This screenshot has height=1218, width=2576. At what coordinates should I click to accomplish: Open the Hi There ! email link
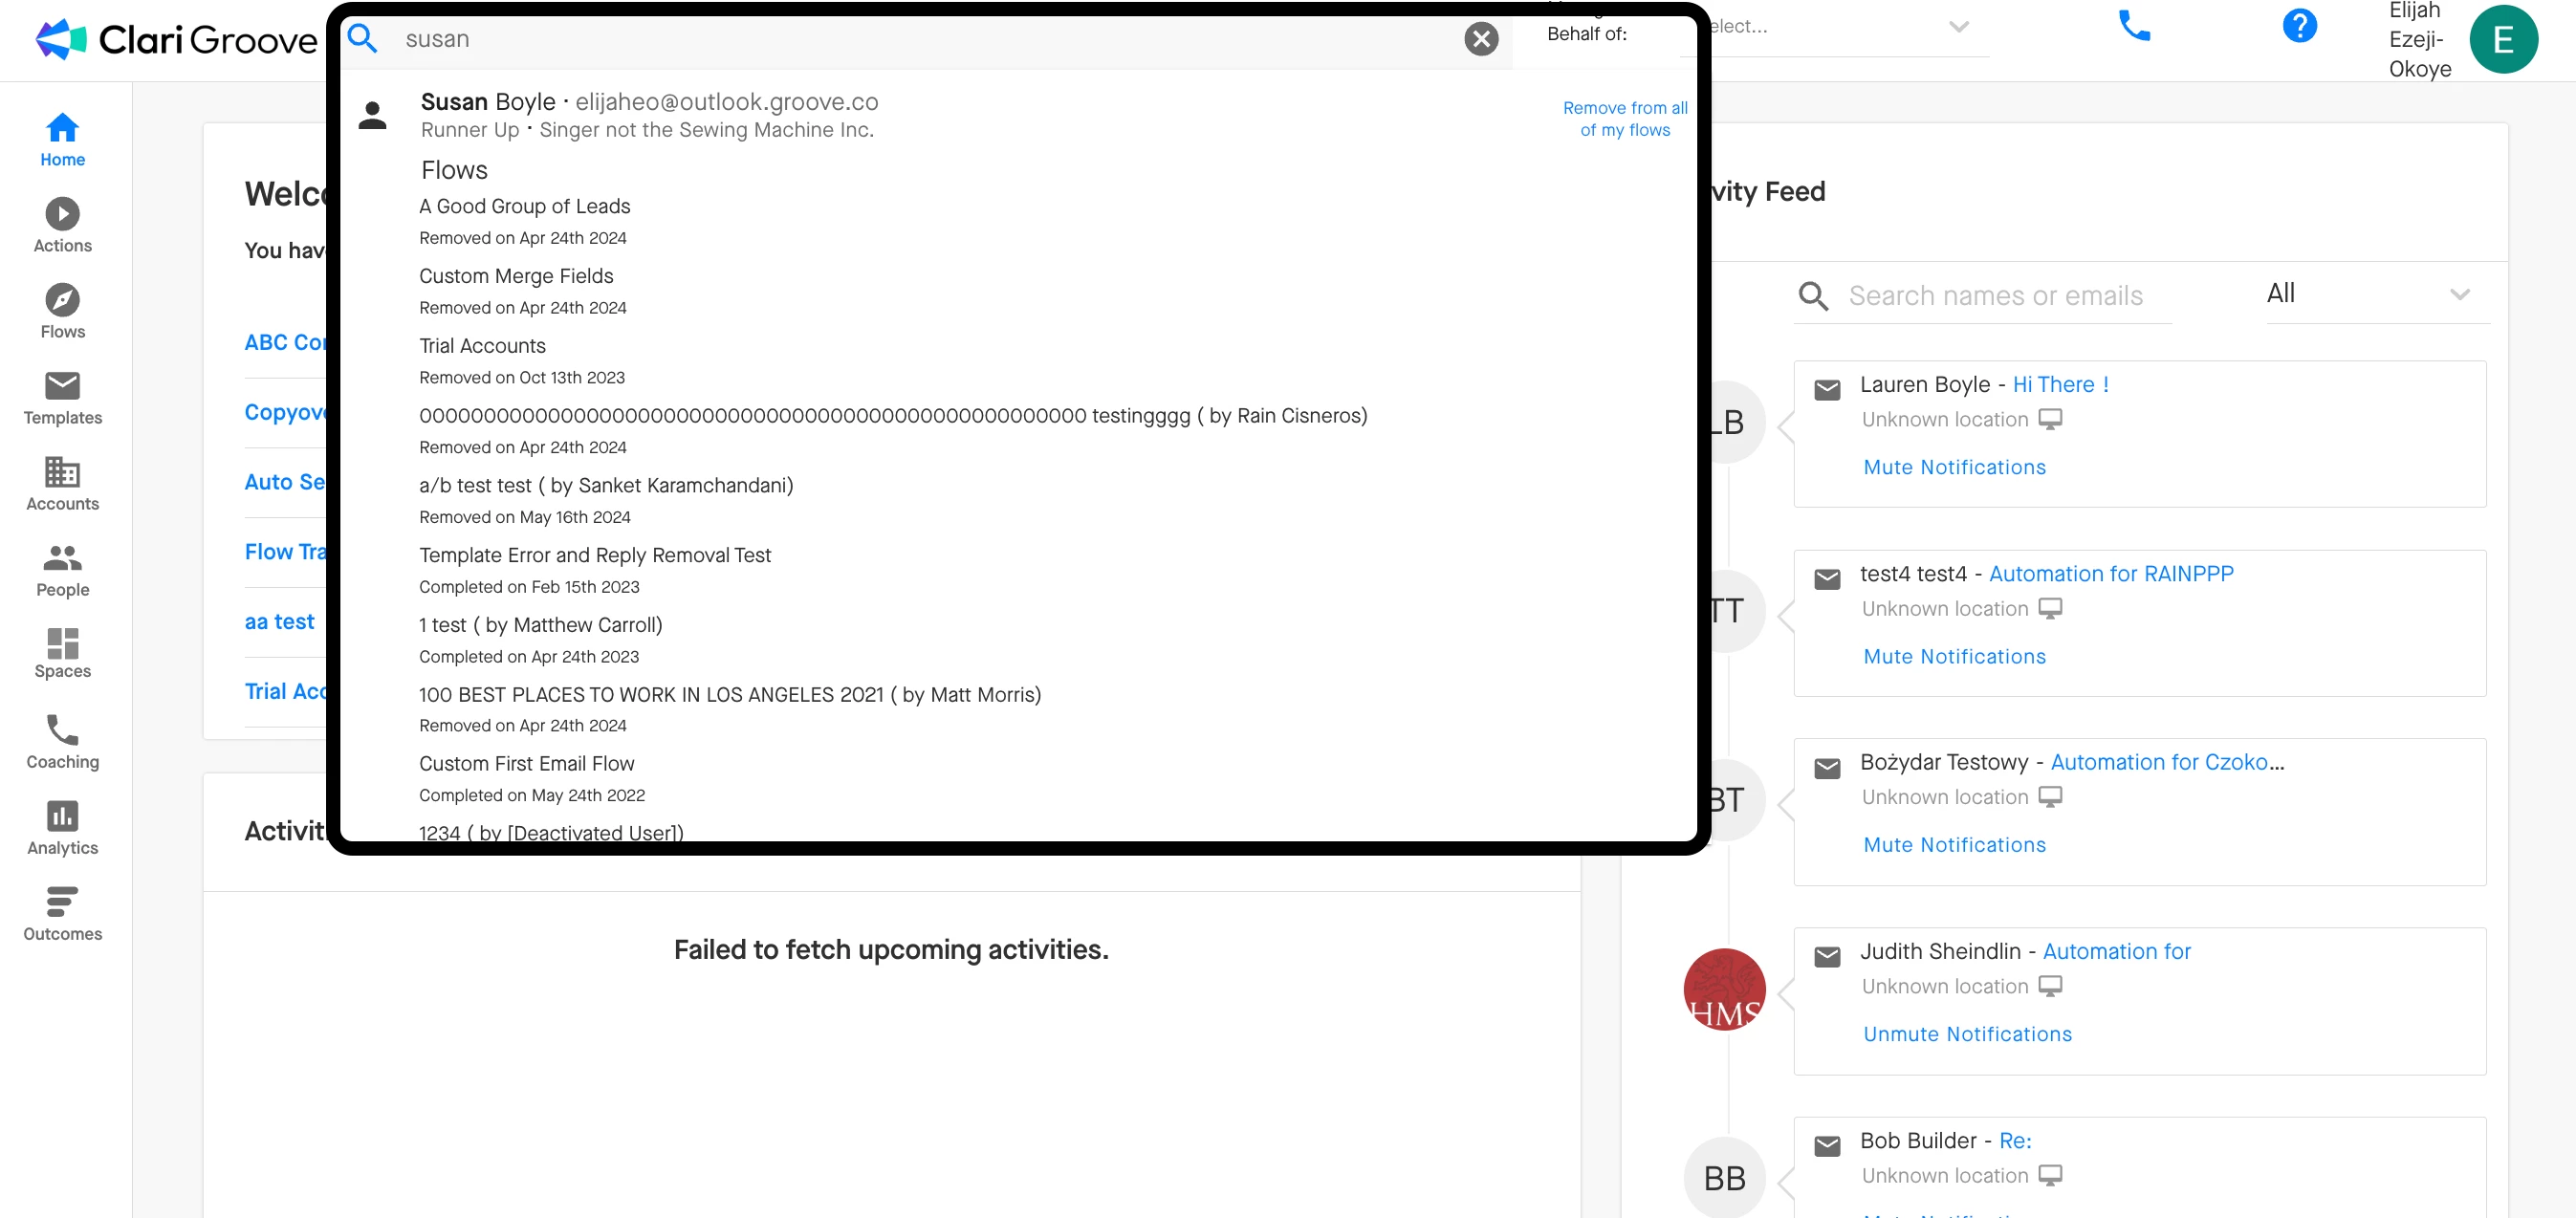(2060, 384)
